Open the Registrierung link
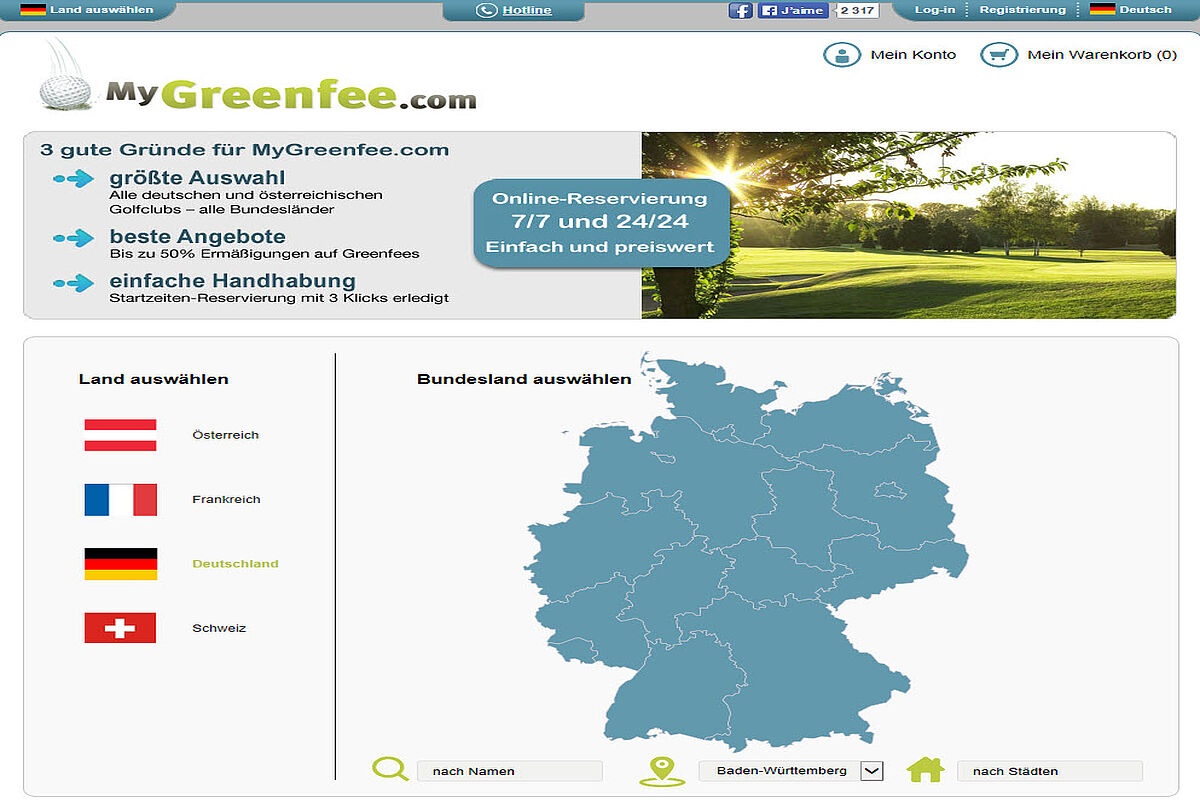This screenshot has width=1200, height=800. pyautogui.click(x=1022, y=10)
